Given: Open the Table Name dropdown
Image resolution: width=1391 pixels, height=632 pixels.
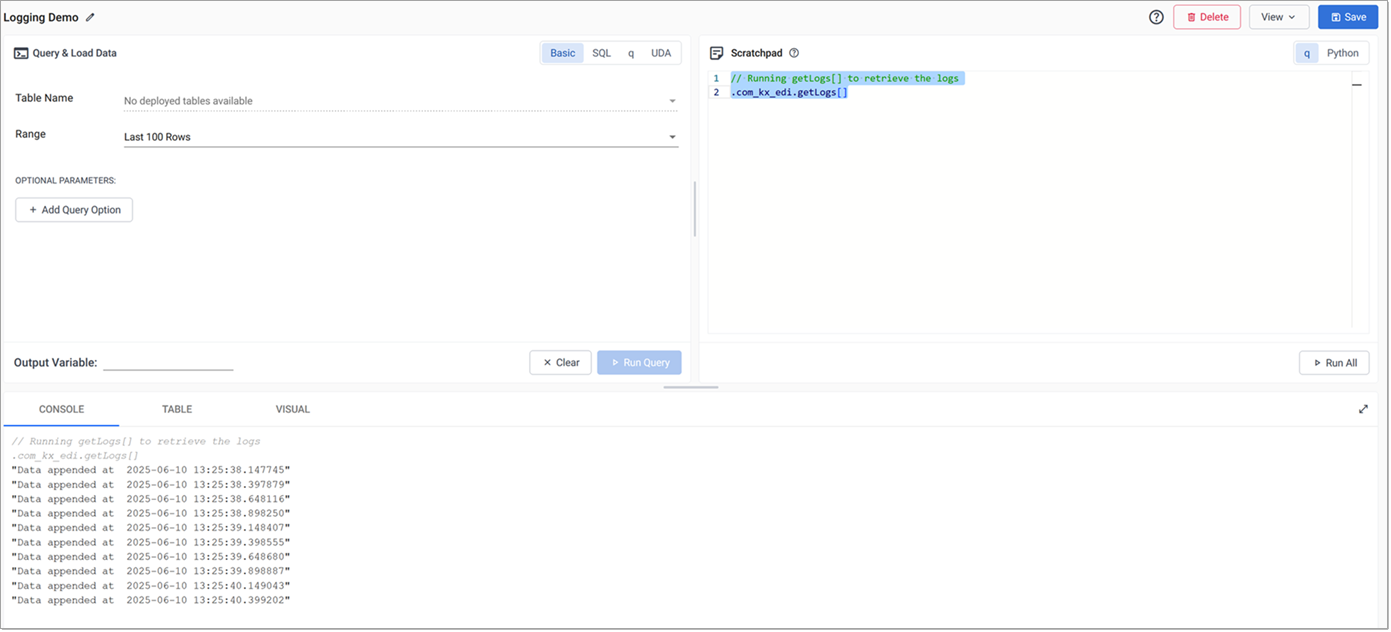Looking at the screenshot, I should (x=400, y=100).
